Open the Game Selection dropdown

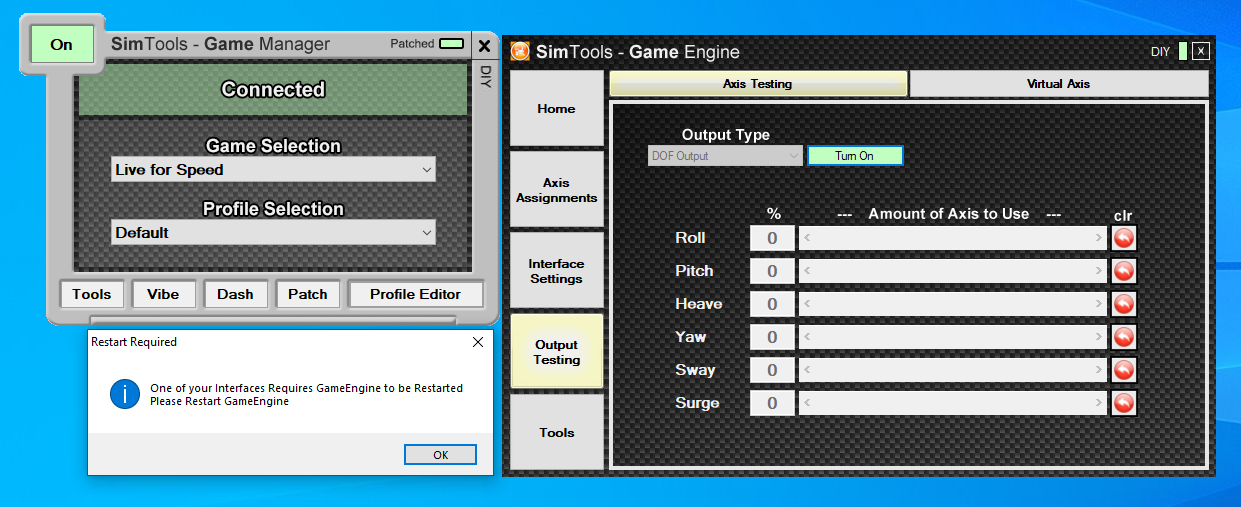point(273,170)
